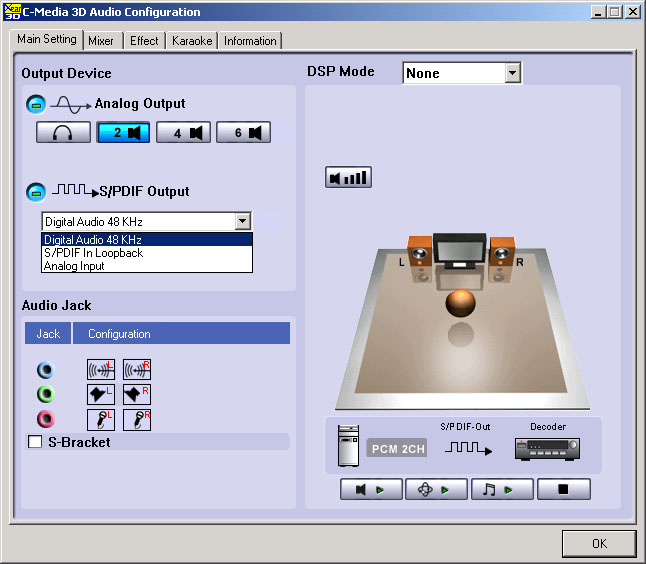Image resolution: width=646 pixels, height=564 pixels.
Task: Stop playback with the square stop button
Action: coord(564,489)
